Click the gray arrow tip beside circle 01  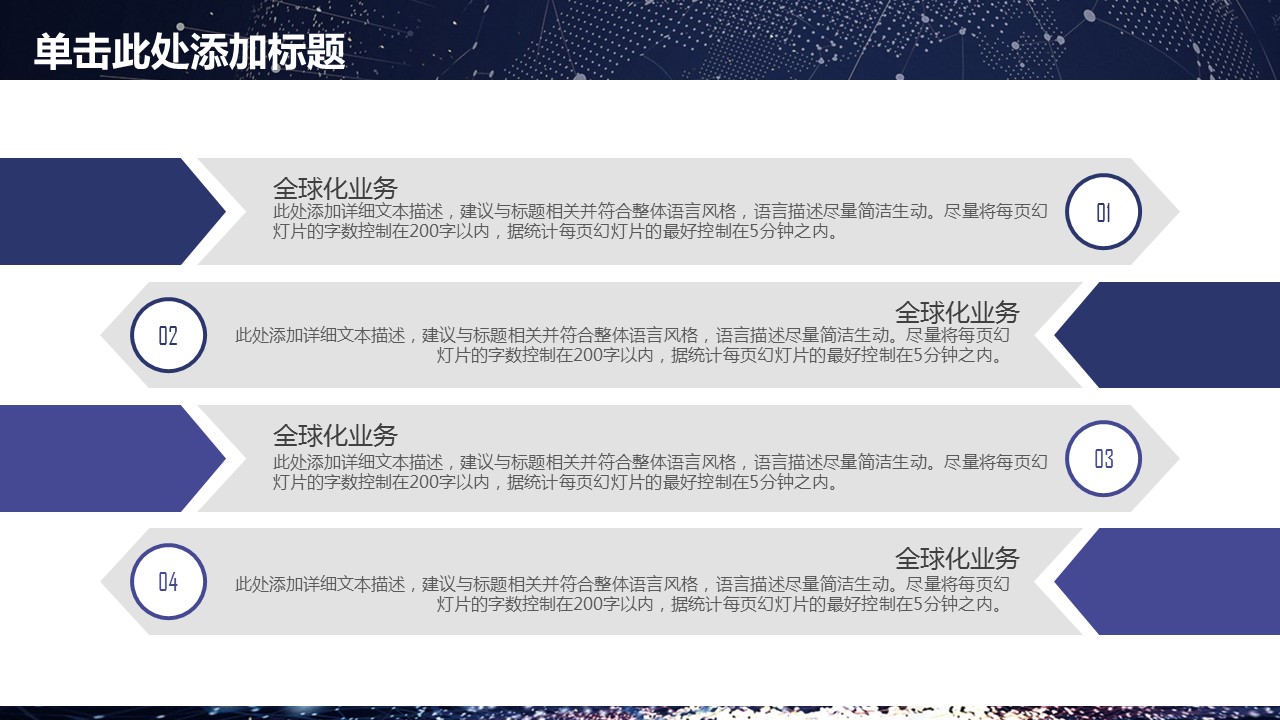(x=1160, y=212)
